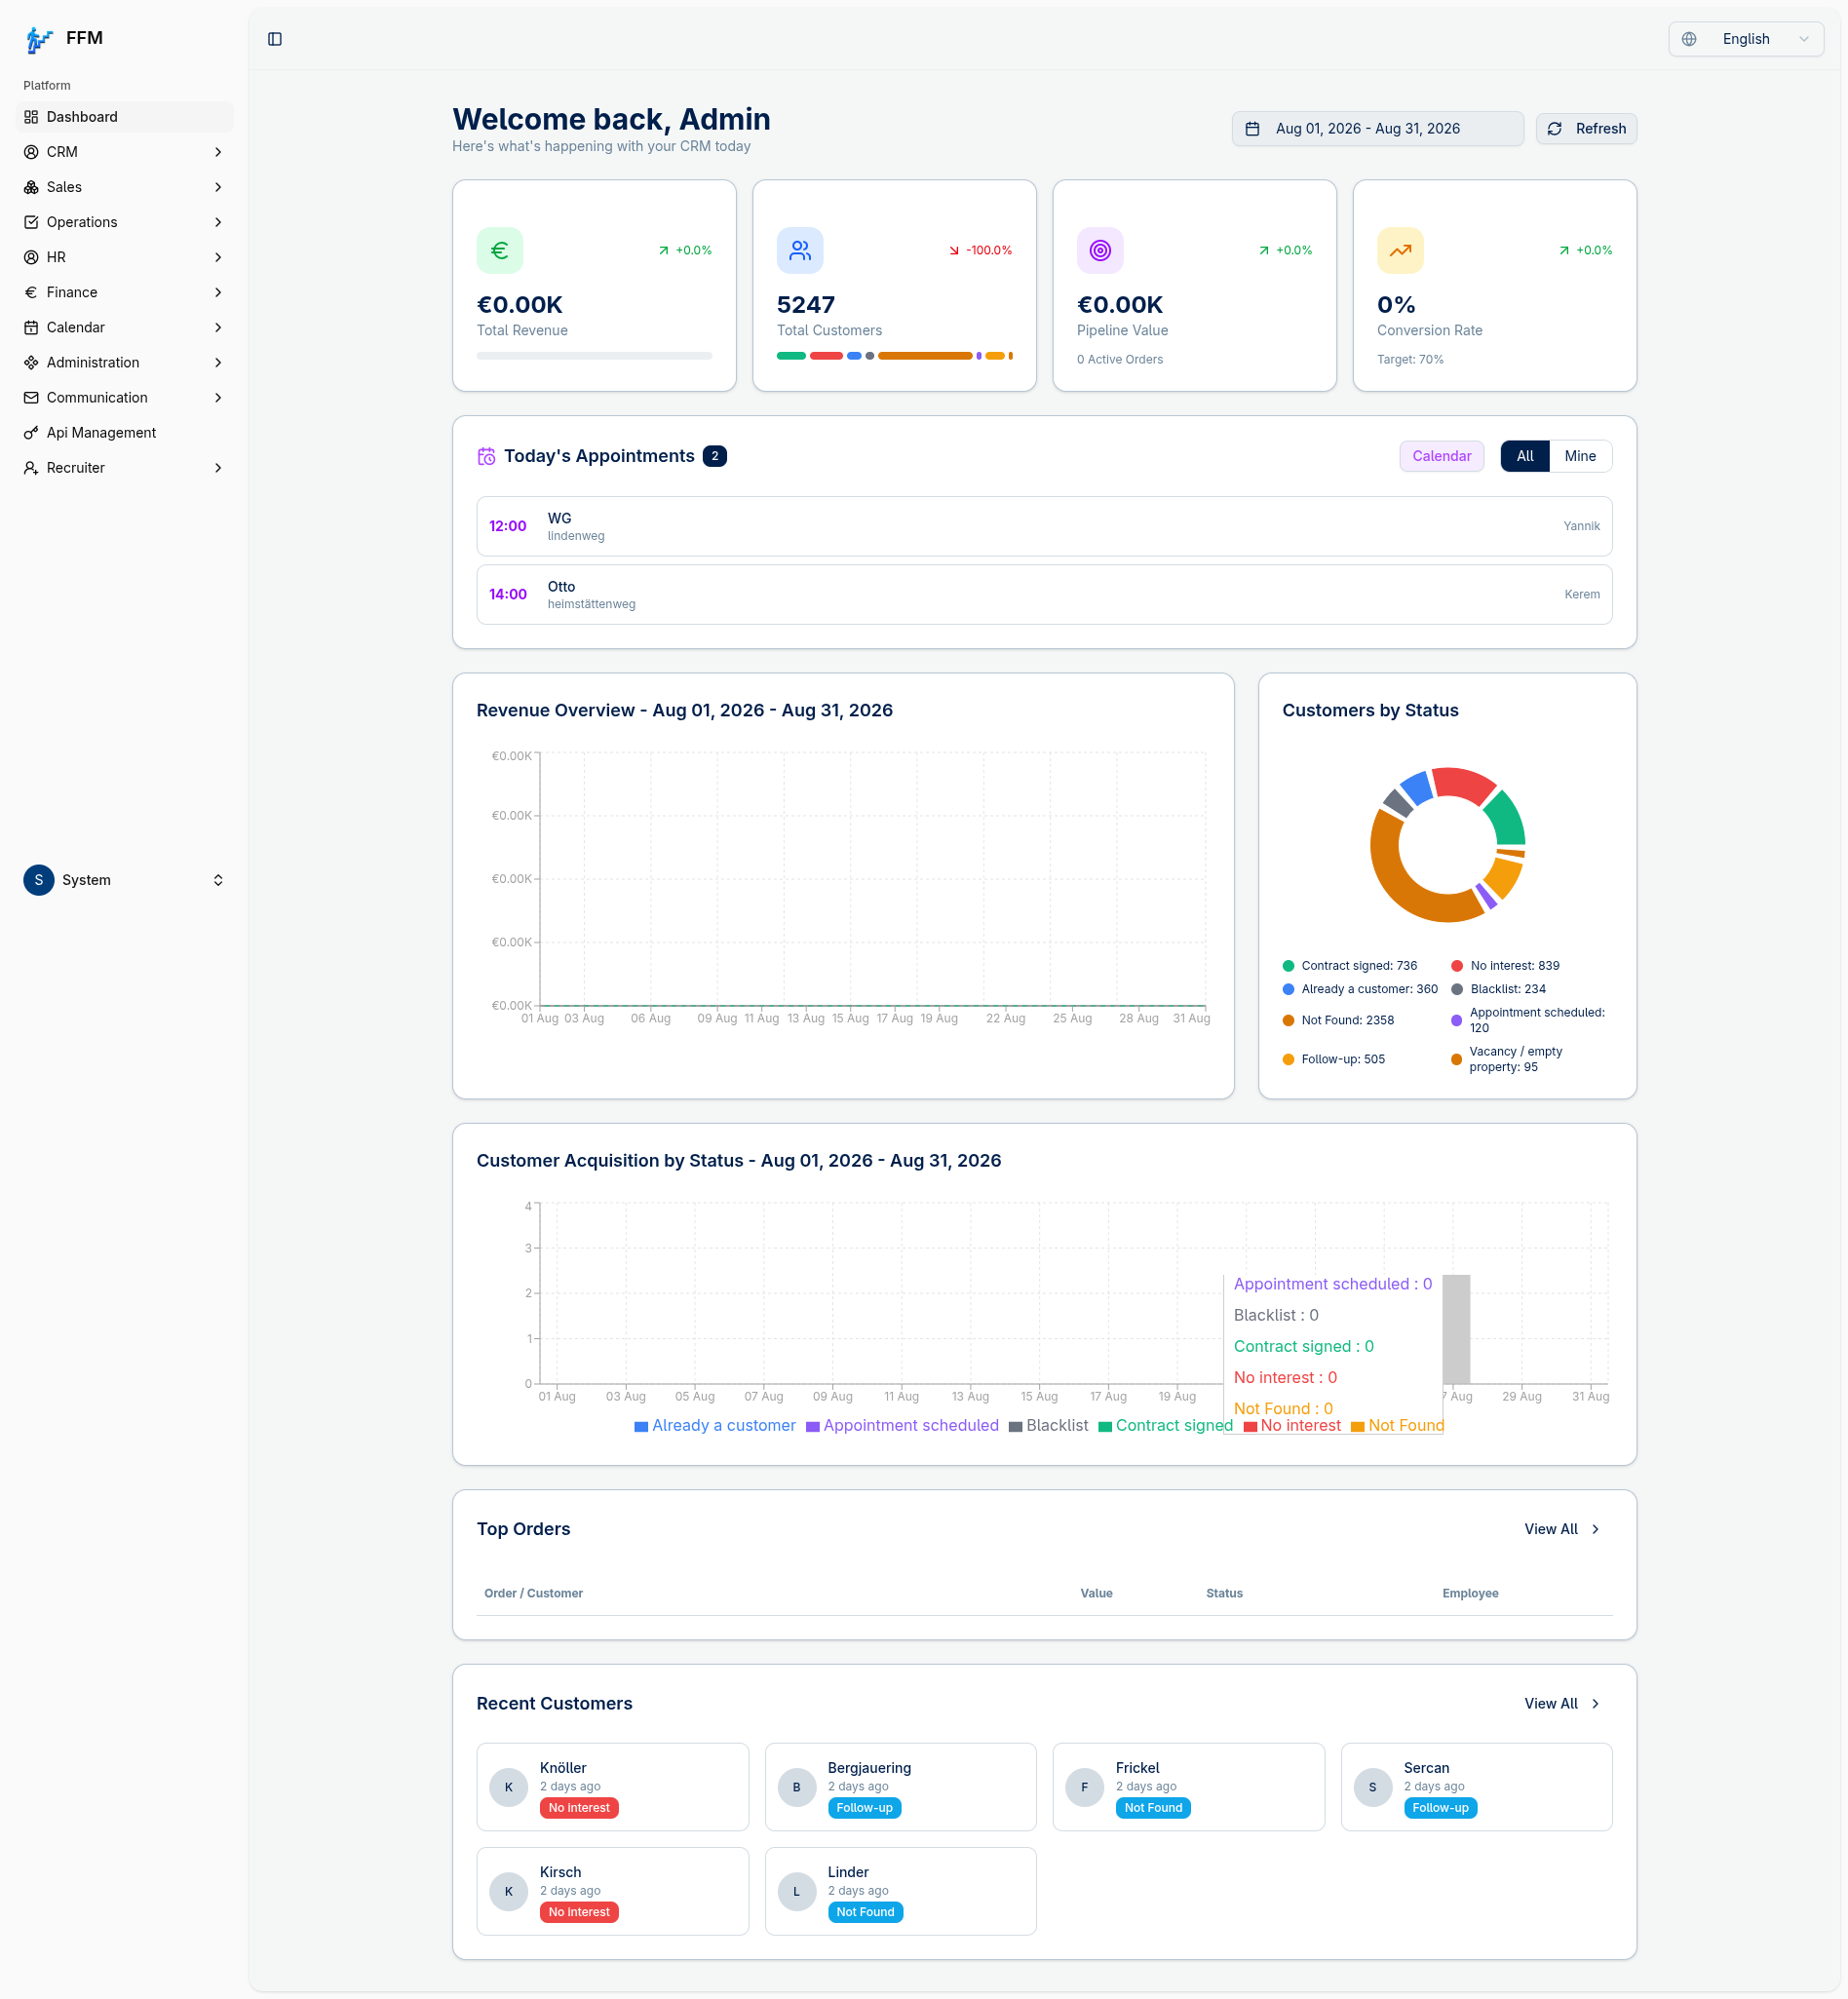Image resolution: width=1848 pixels, height=1999 pixels.
Task: Collapse the sidebar with the panel icon
Action: pos(275,39)
